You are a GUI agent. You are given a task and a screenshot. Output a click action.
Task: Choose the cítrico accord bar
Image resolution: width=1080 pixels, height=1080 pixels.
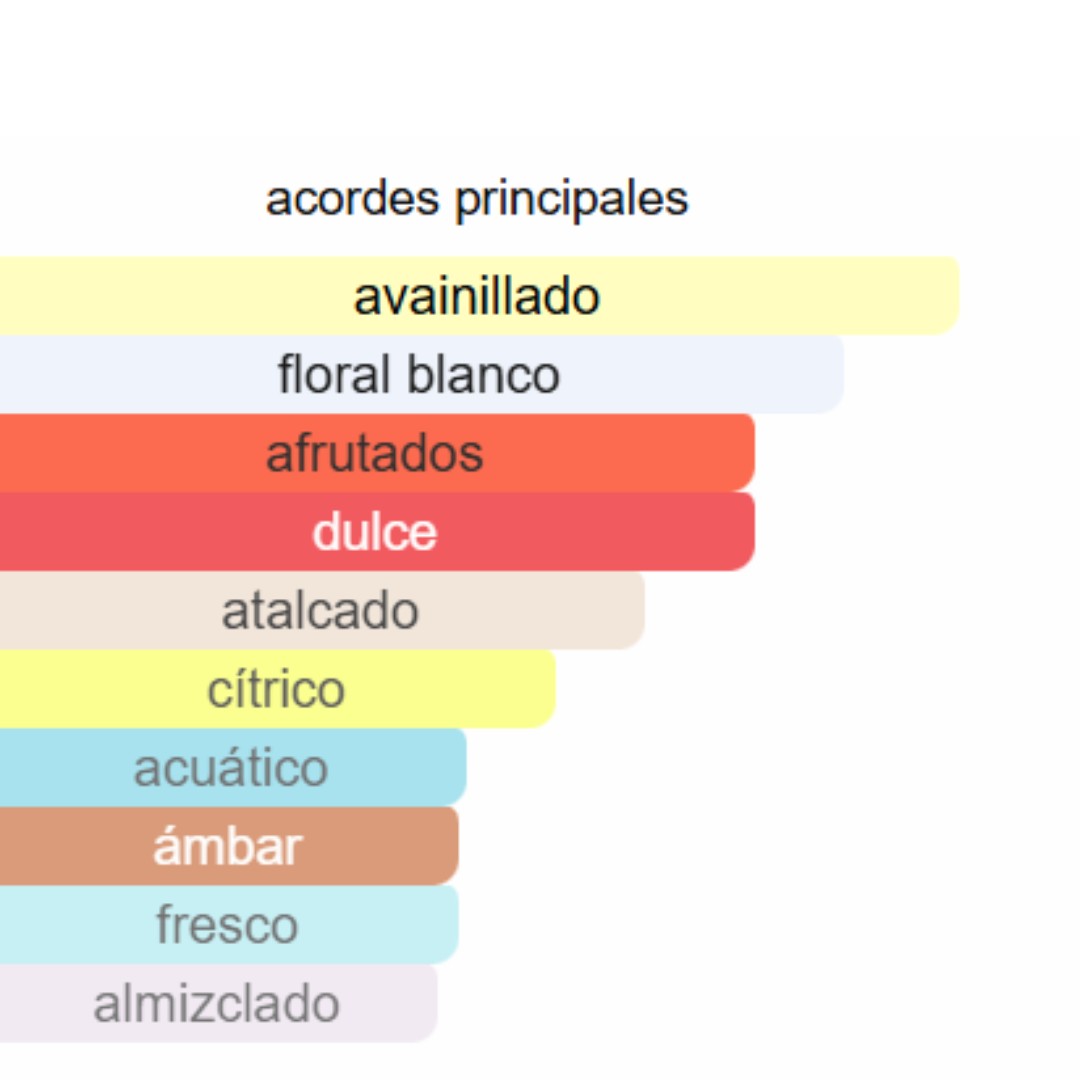(276, 689)
